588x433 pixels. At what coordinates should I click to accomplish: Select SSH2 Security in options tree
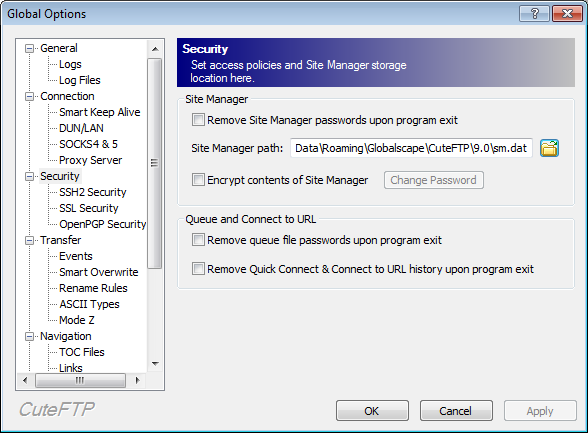coord(93,192)
